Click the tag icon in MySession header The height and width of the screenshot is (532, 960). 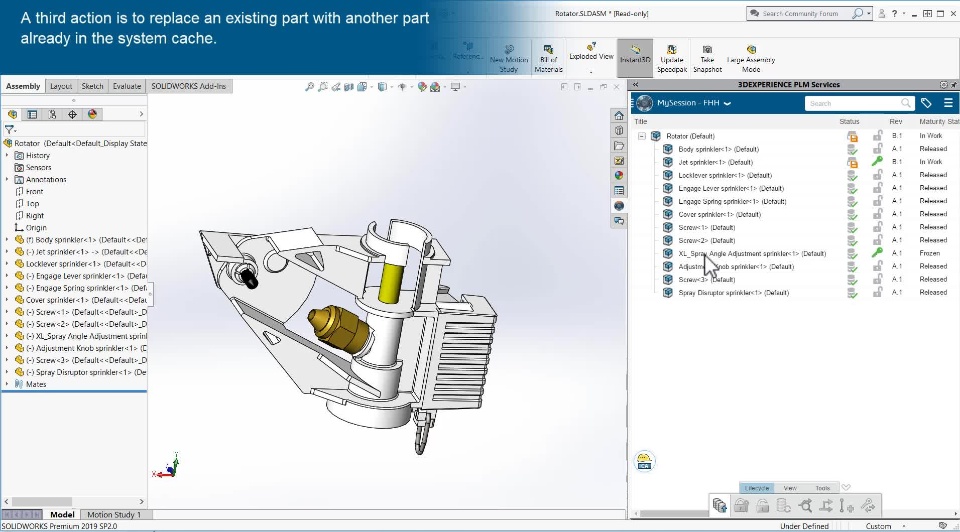926,103
